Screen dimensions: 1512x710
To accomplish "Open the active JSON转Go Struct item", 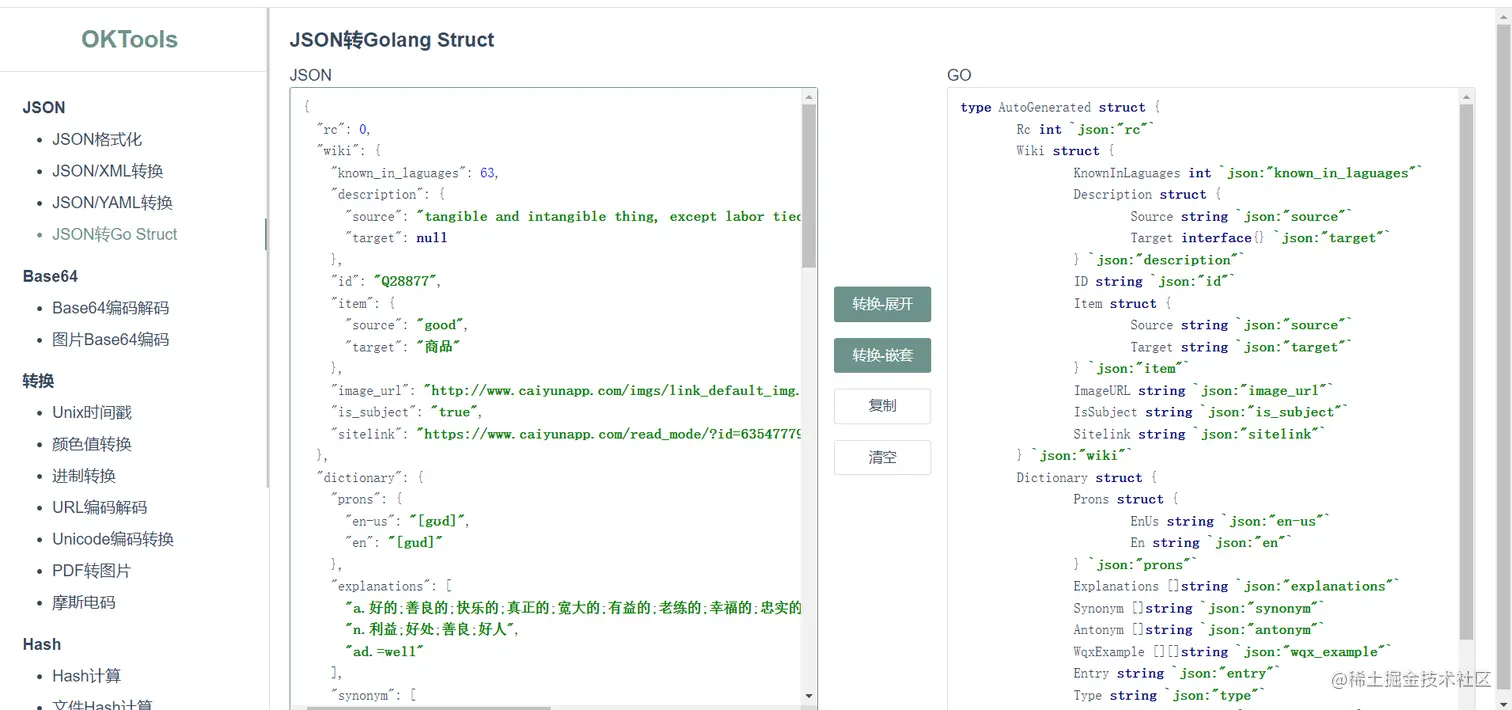I will (x=114, y=234).
